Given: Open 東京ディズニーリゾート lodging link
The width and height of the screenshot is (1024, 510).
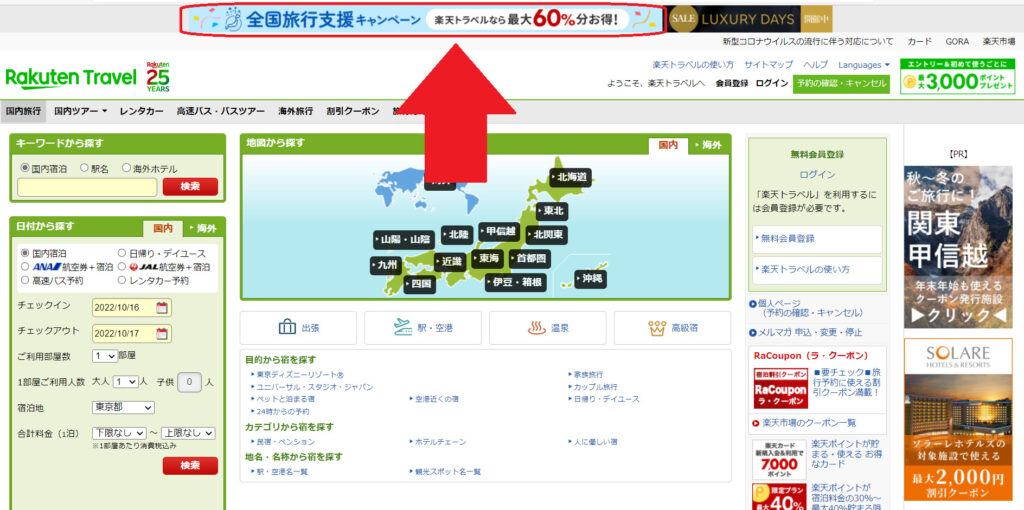Looking at the screenshot, I should pos(300,375).
